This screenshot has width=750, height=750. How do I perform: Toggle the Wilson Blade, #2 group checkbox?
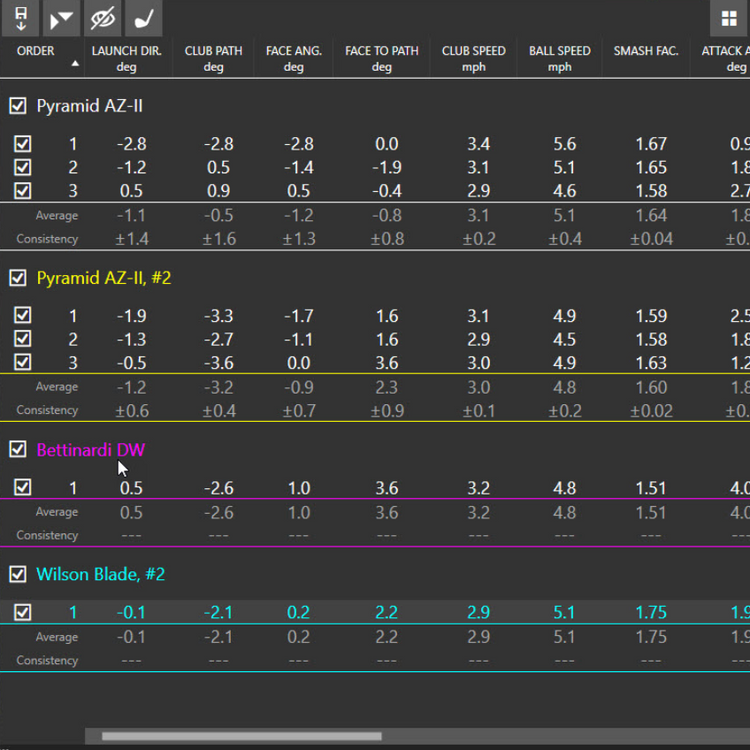pyautogui.click(x=18, y=574)
